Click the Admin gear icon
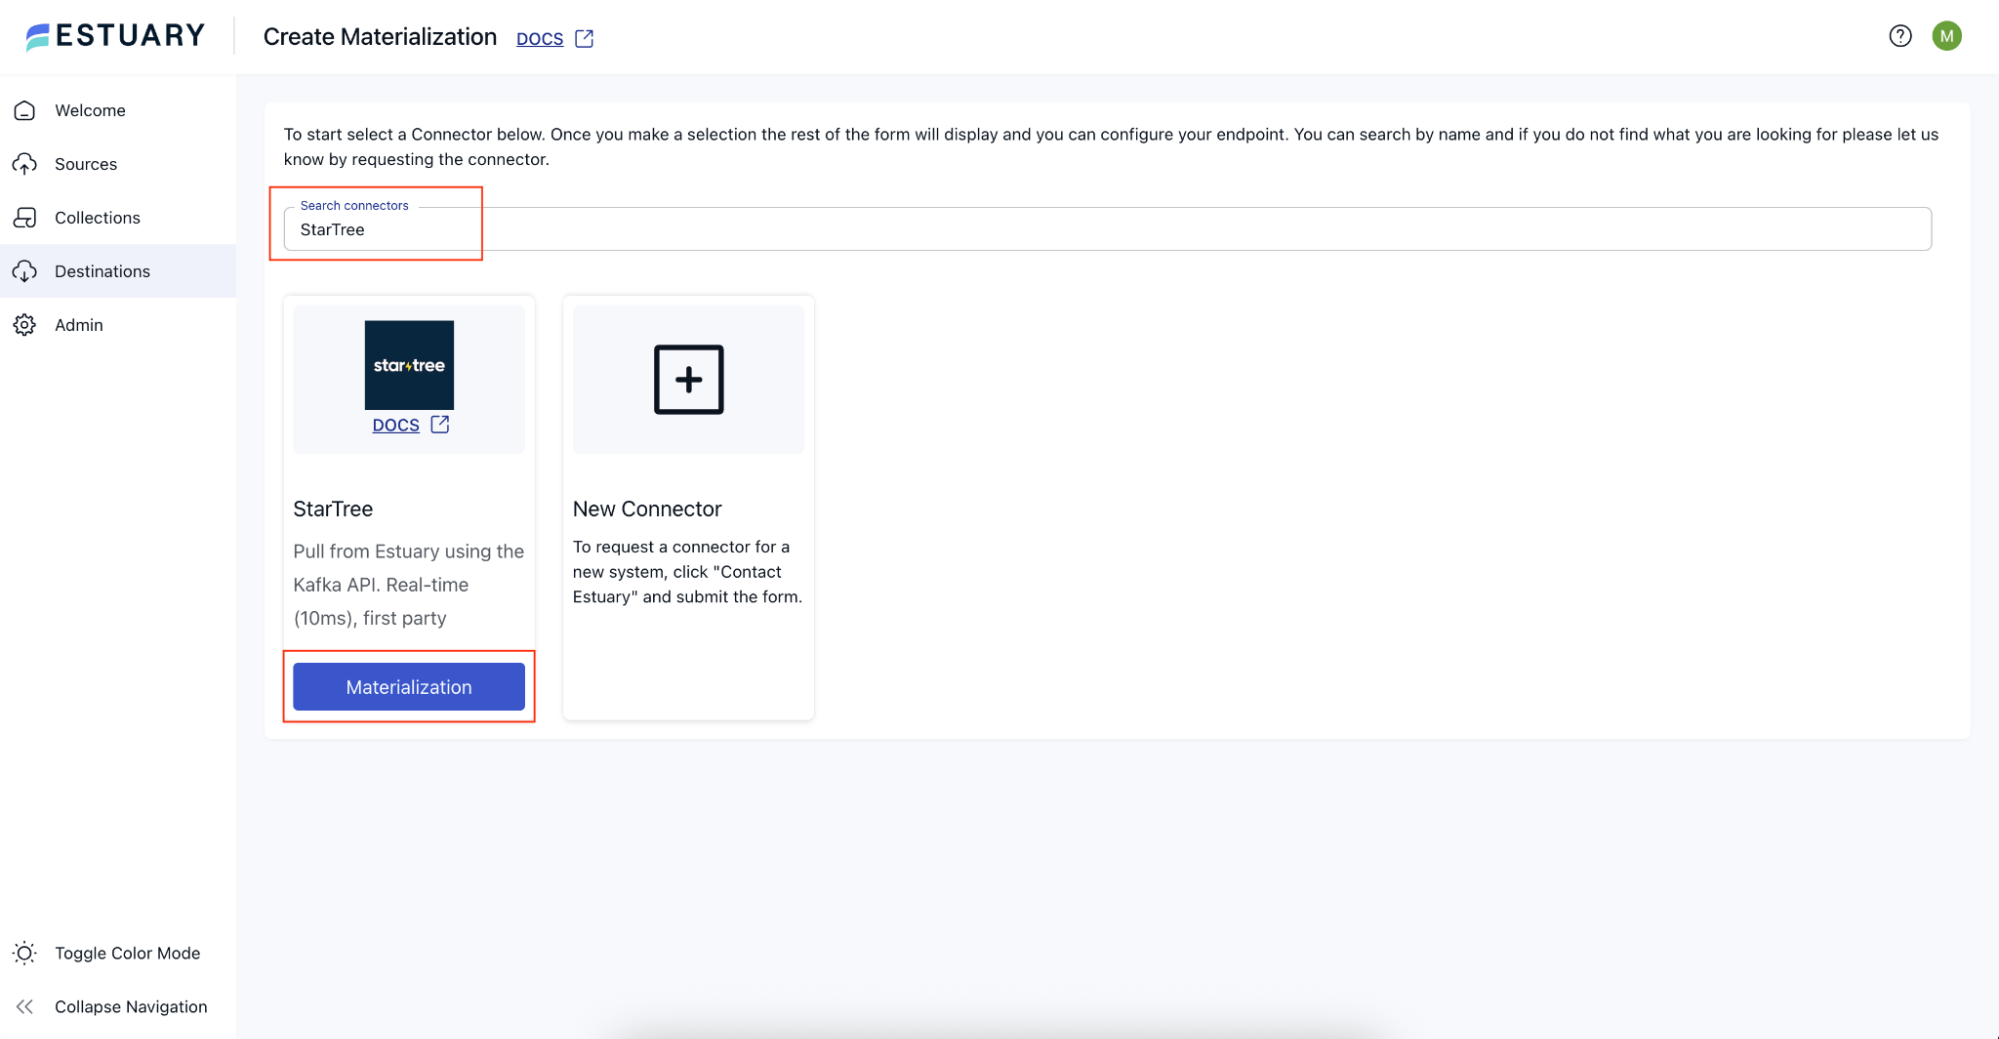The width and height of the screenshot is (1999, 1039). (25, 325)
